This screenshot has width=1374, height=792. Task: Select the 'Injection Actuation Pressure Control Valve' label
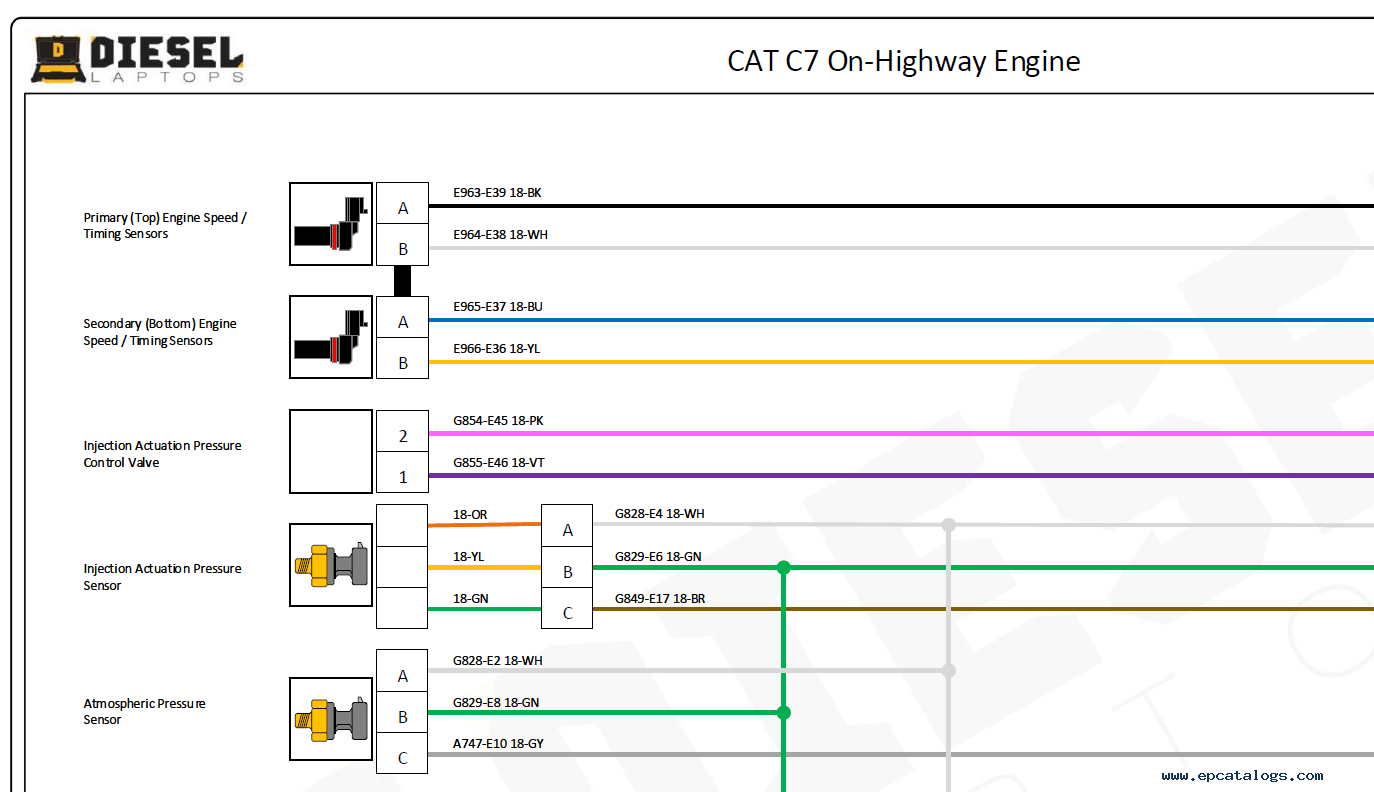pos(162,454)
